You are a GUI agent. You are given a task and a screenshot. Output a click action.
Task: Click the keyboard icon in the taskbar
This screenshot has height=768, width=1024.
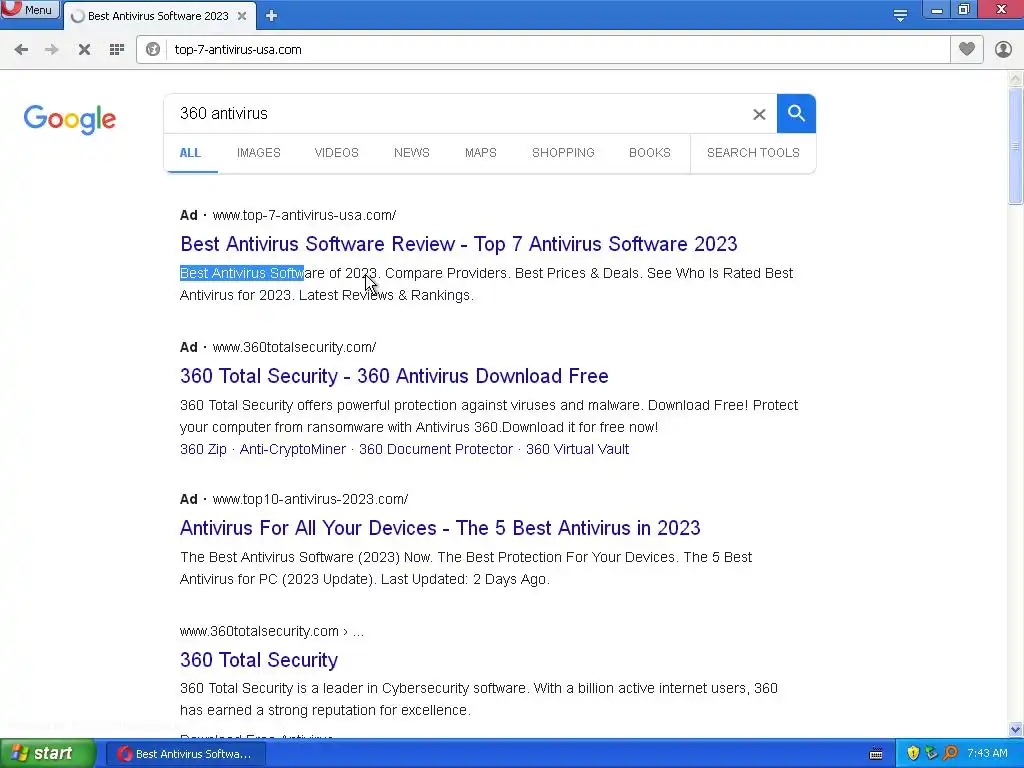[x=876, y=754]
